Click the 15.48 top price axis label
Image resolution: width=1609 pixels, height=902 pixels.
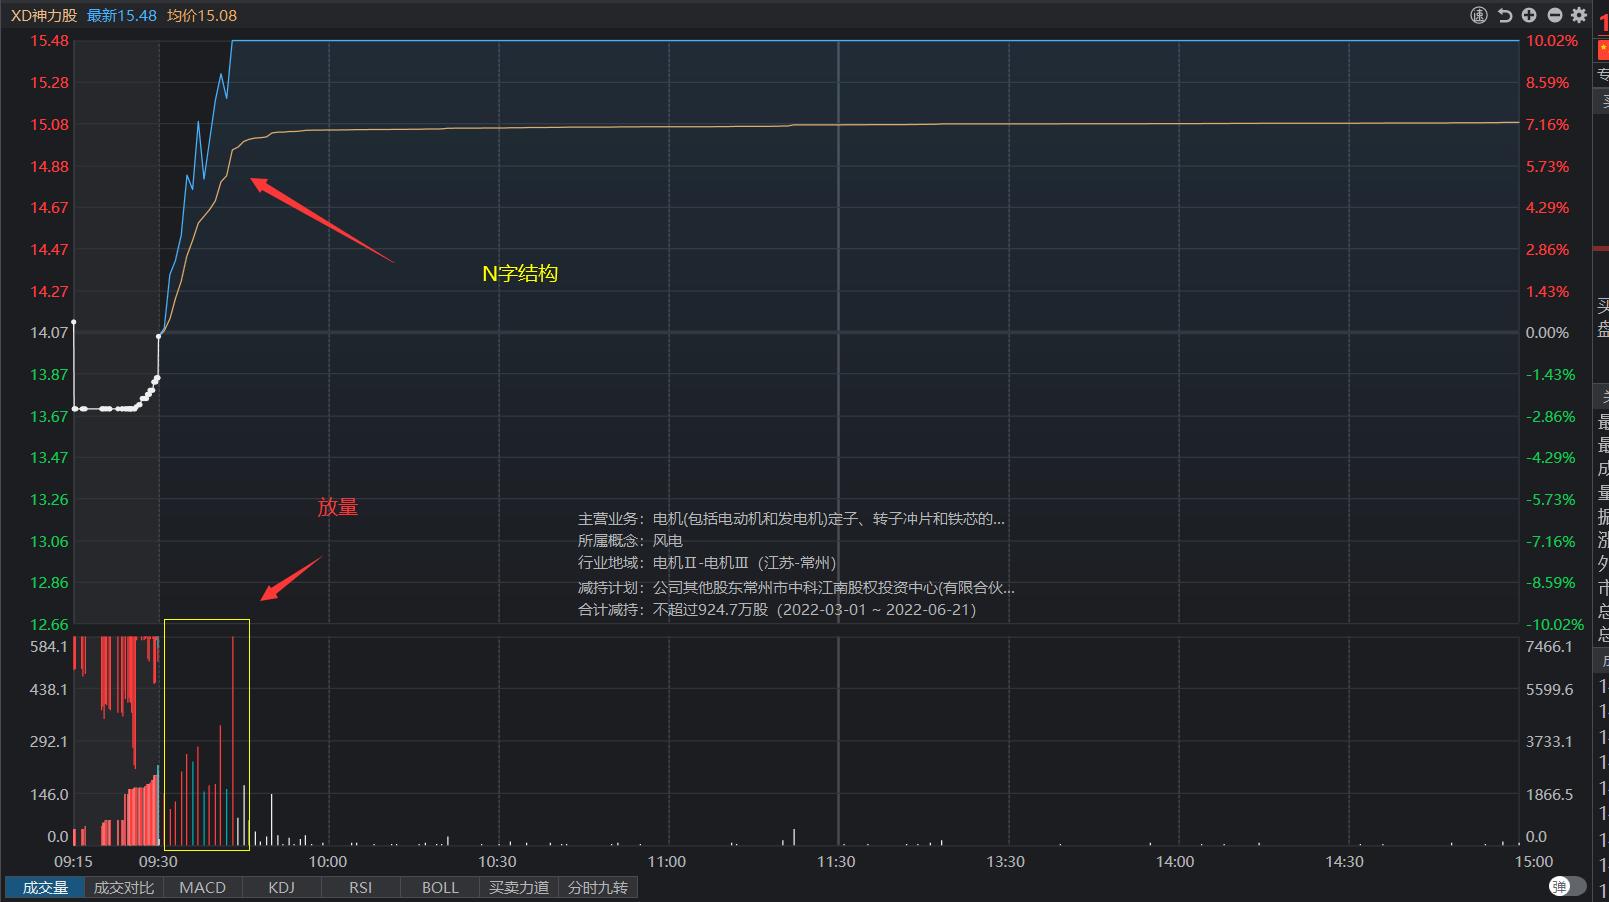pos(49,41)
